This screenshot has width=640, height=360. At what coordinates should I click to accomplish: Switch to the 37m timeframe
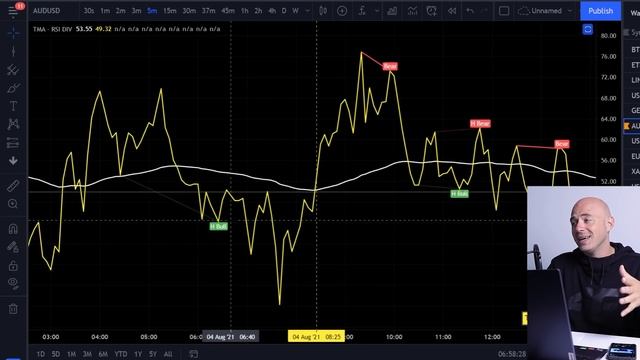209,11
